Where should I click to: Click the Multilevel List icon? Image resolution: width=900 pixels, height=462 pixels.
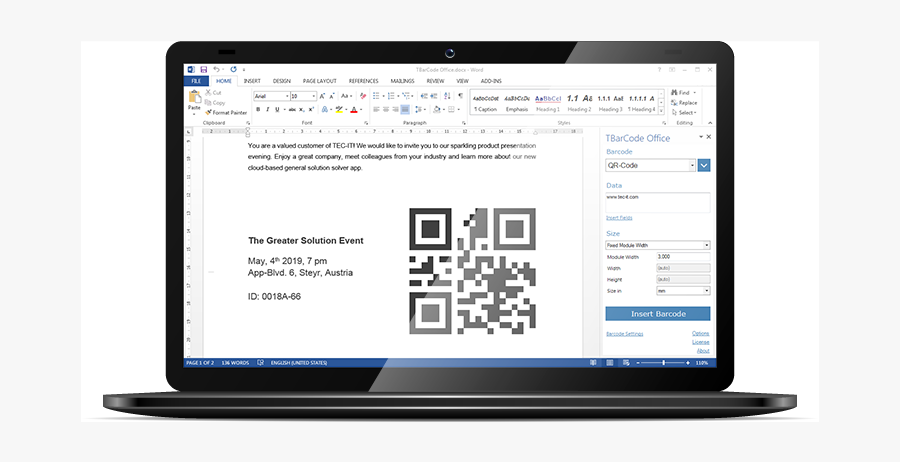[406, 96]
